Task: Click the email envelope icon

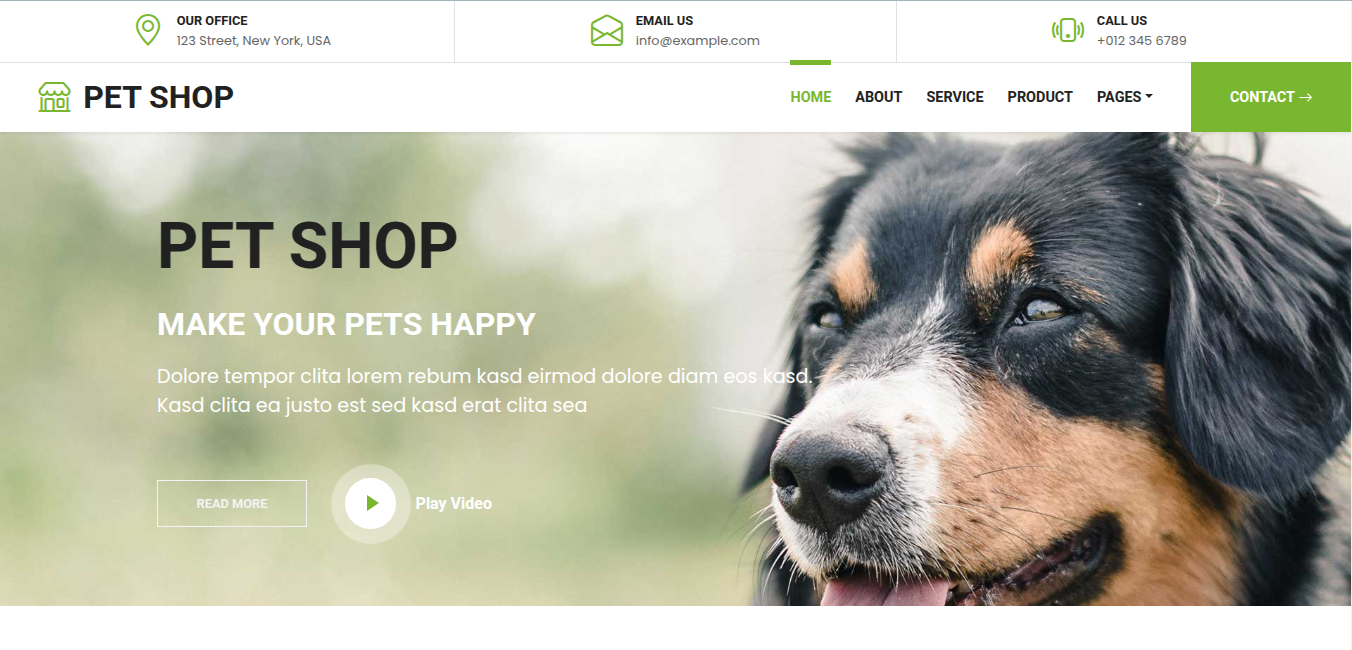Action: coord(607,30)
